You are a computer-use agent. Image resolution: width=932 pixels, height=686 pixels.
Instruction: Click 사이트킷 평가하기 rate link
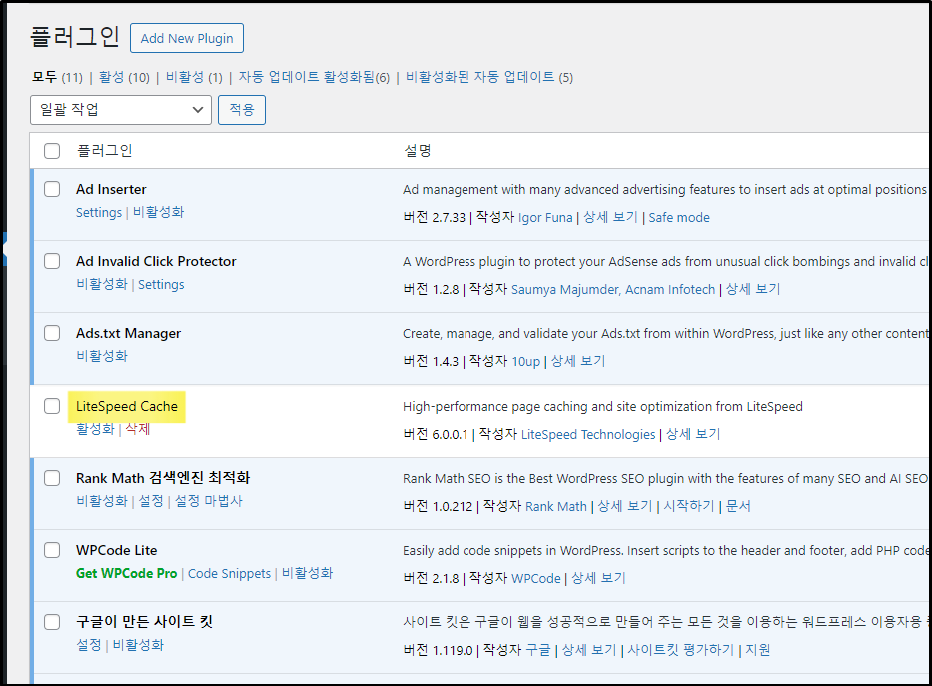681,650
